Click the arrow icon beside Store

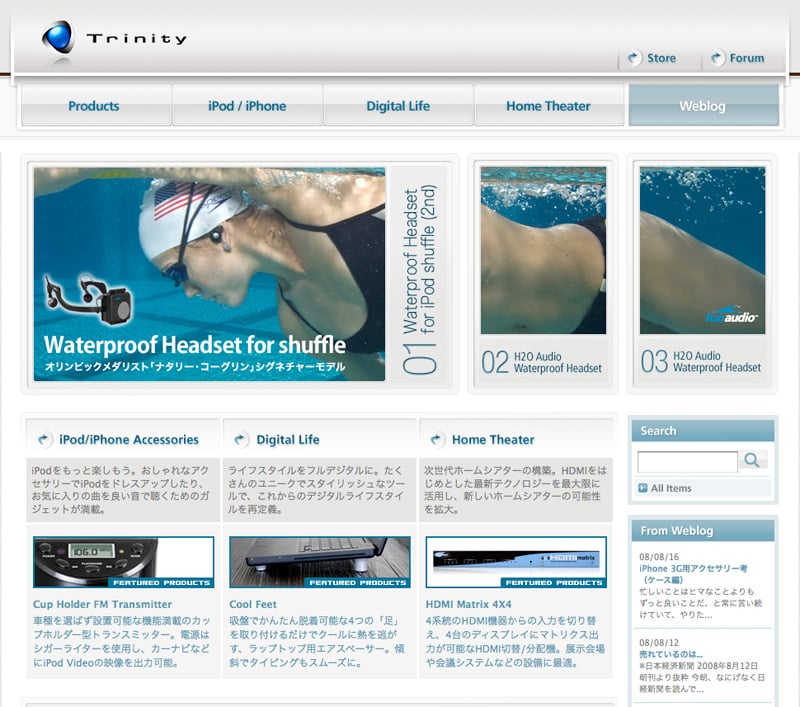(x=634, y=59)
